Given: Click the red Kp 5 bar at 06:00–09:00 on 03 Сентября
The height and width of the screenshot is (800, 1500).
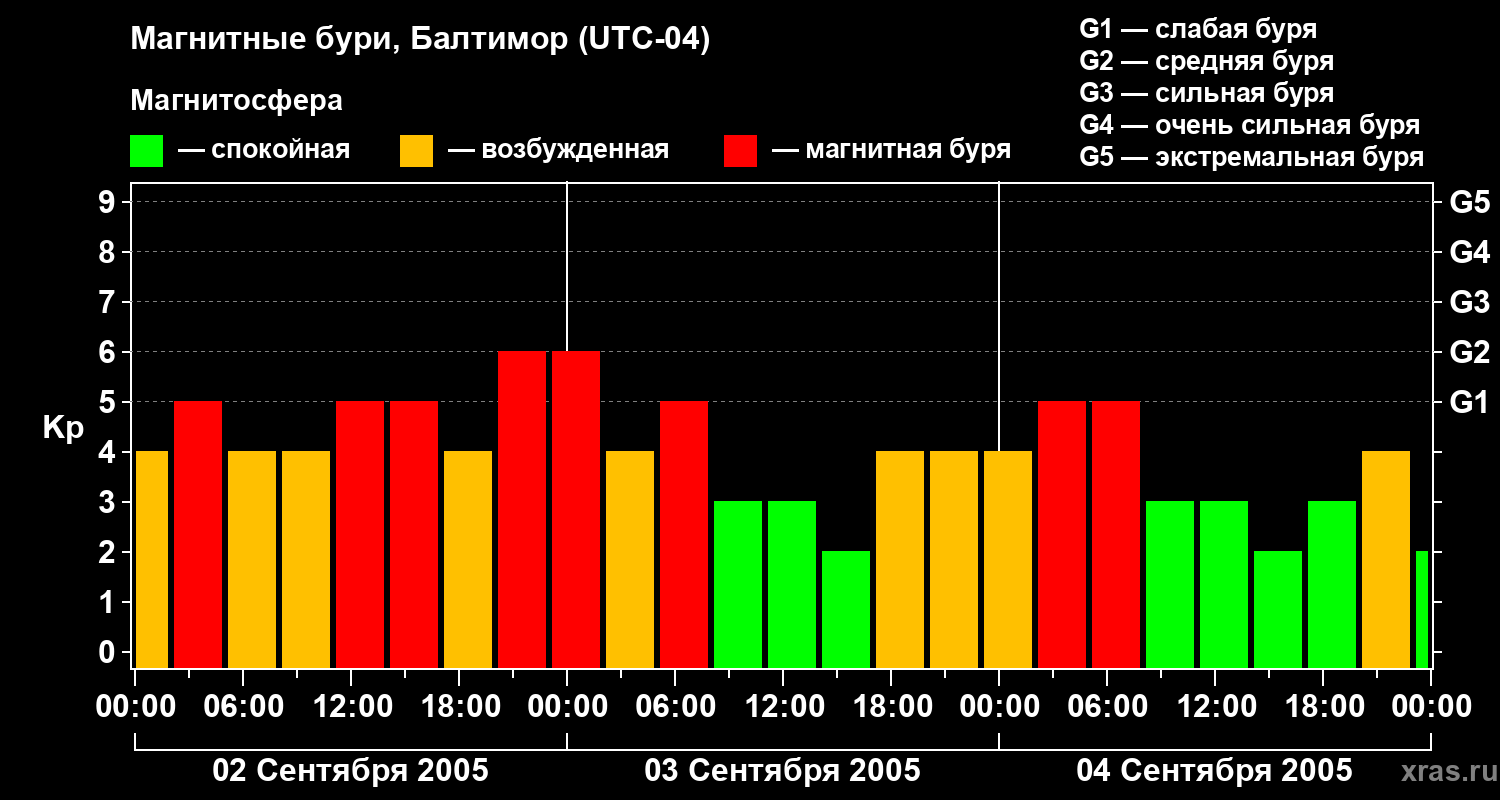Looking at the screenshot, I should (x=684, y=534).
